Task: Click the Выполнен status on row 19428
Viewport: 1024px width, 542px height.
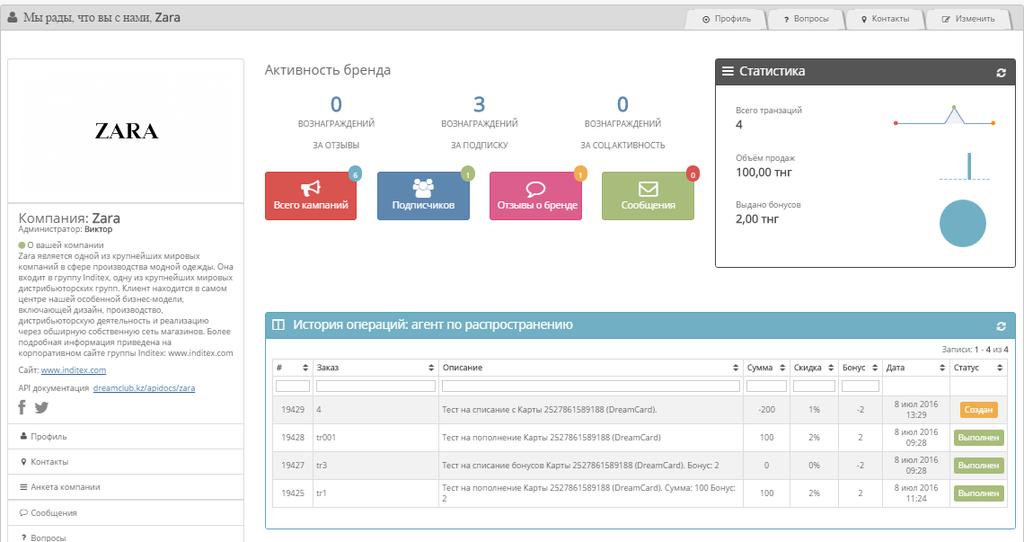Action: 978,438
